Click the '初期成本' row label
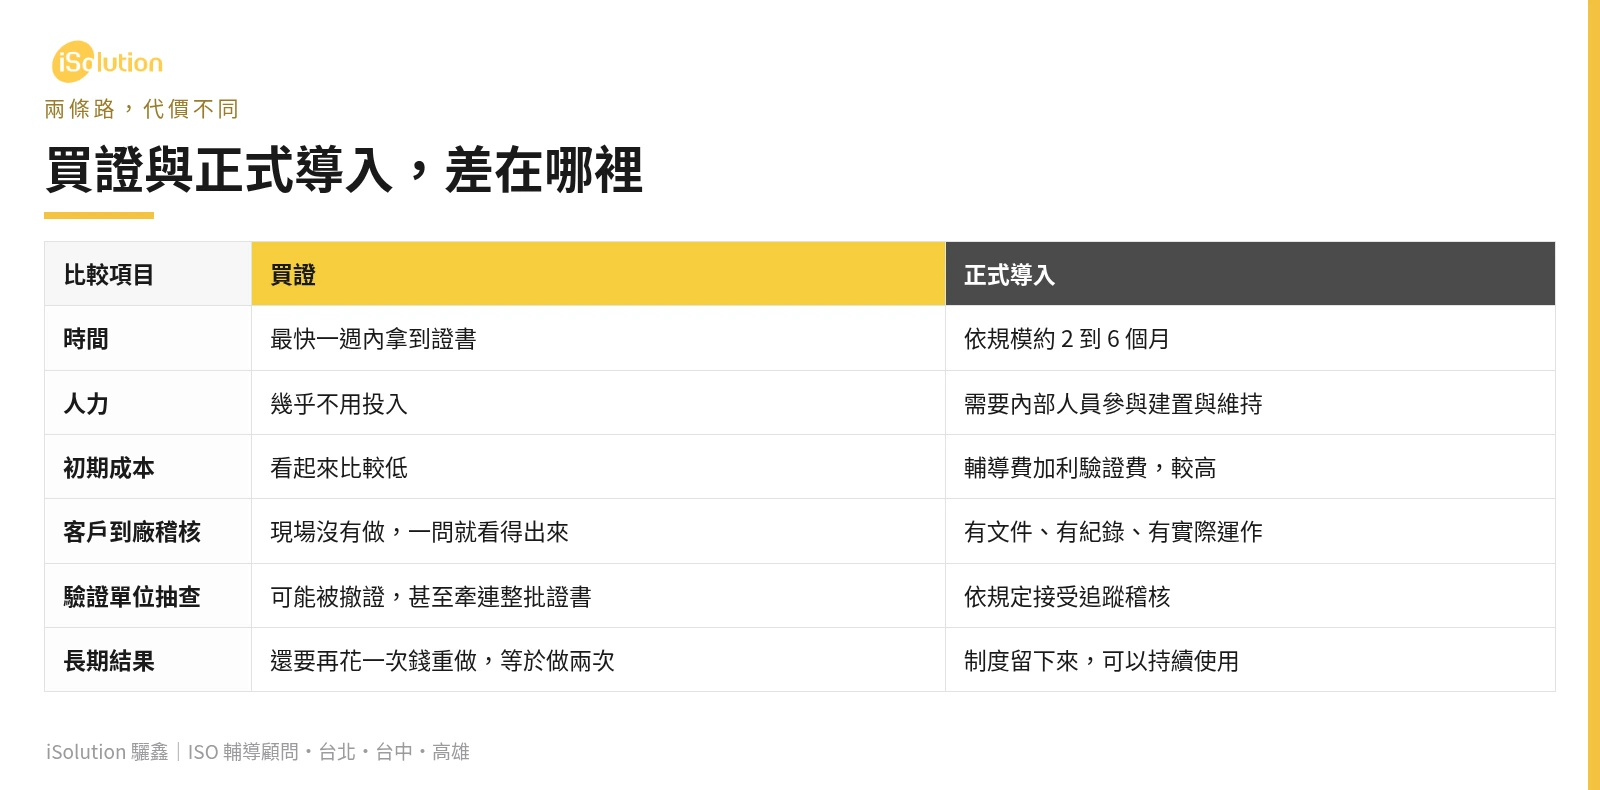 (x=148, y=467)
